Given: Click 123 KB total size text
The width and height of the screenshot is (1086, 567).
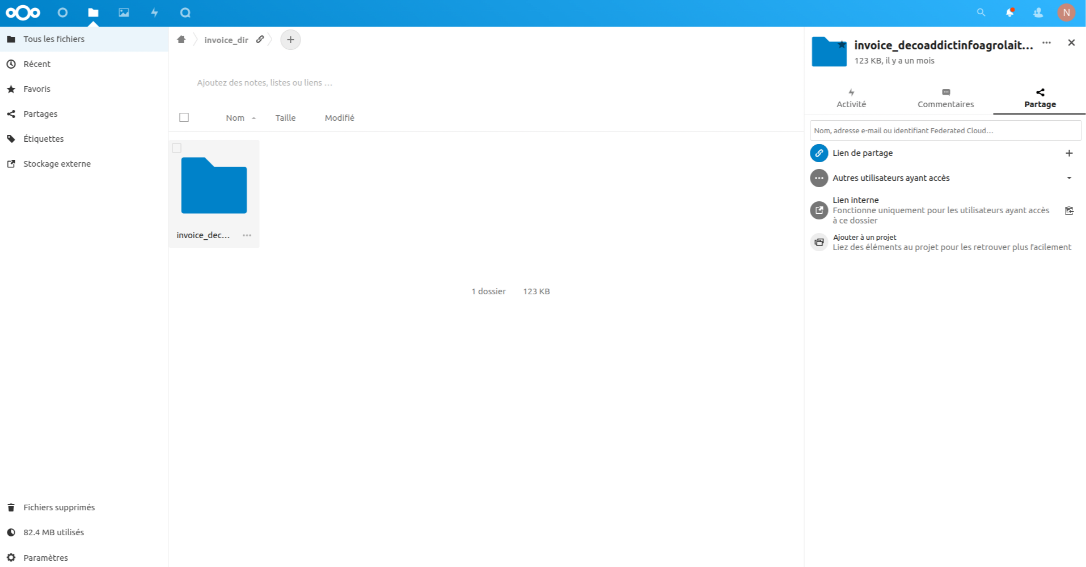Looking at the screenshot, I should [x=536, y=291].
